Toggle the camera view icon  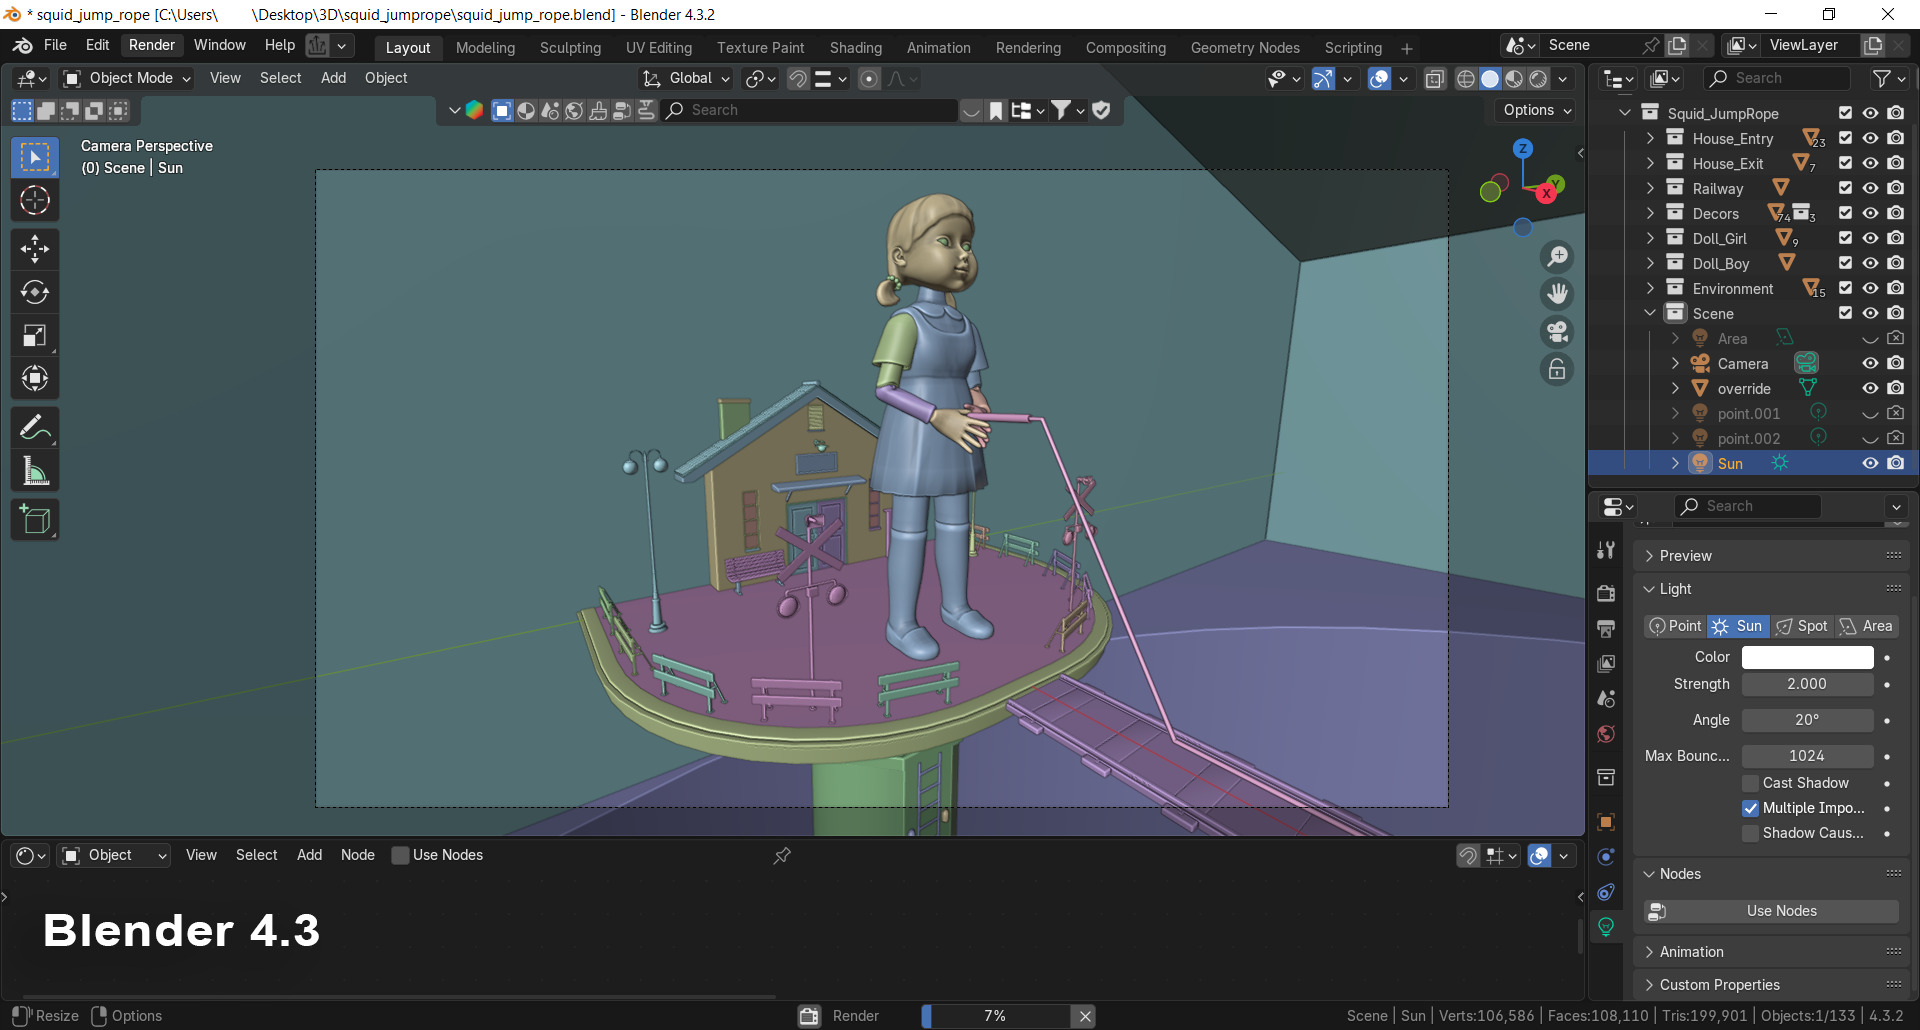coord(1557,332)
